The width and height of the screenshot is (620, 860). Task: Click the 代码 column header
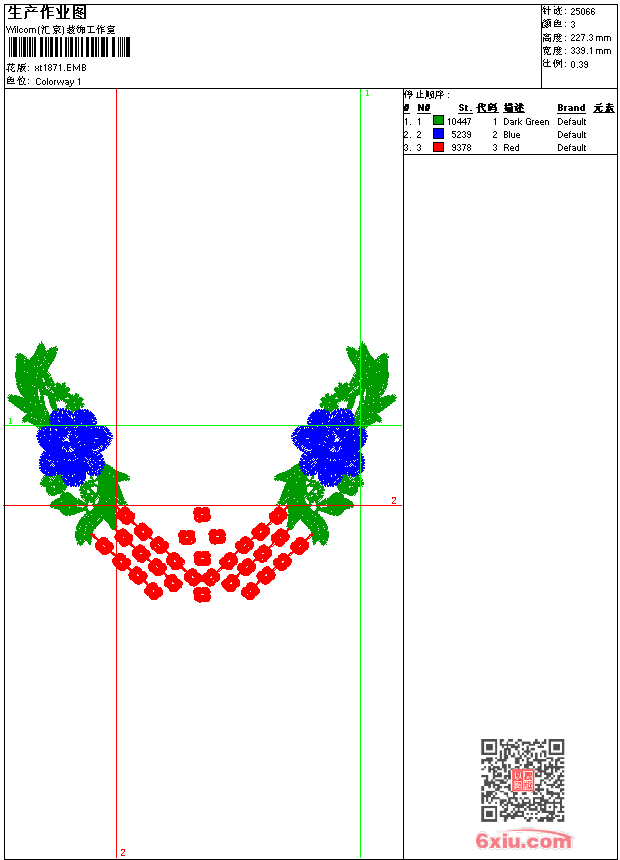pos(487,108)
